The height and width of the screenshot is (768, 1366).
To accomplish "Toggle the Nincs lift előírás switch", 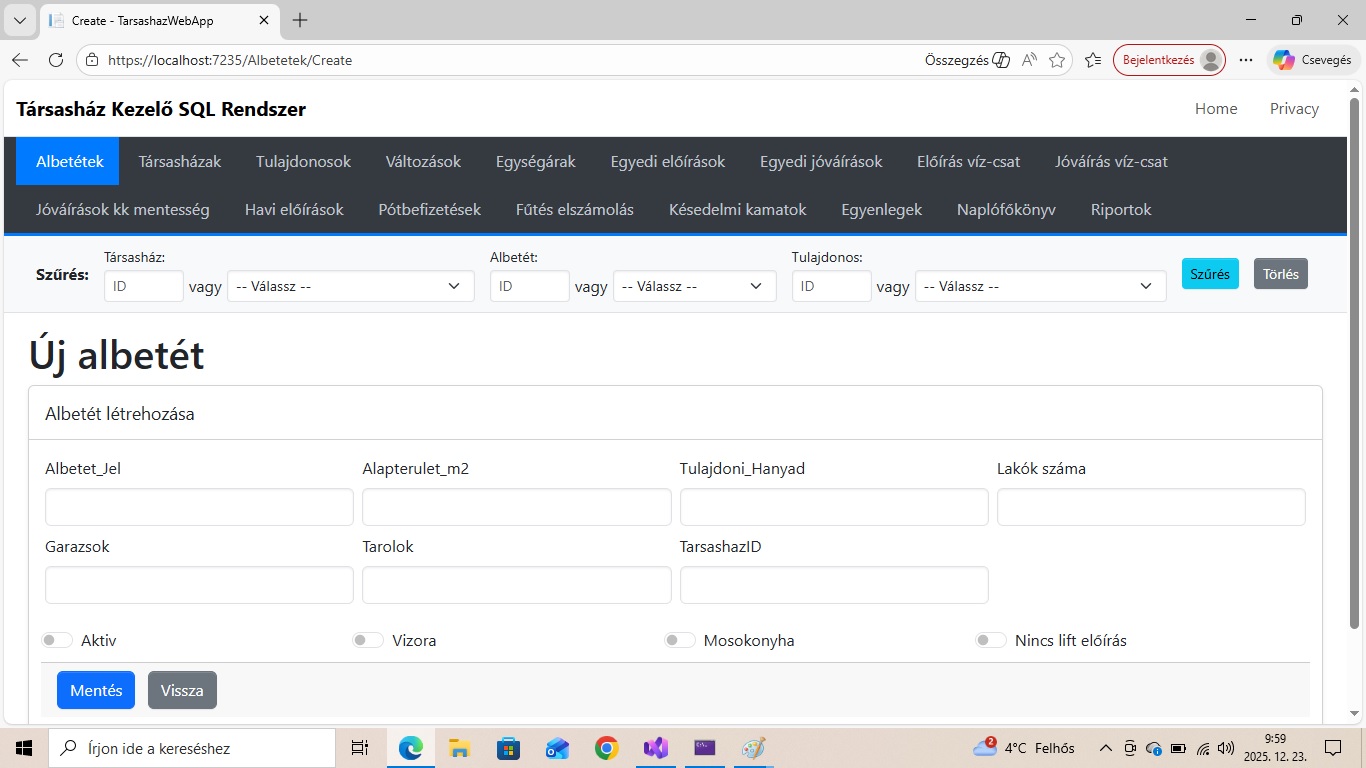I will [x=991, y=640].
